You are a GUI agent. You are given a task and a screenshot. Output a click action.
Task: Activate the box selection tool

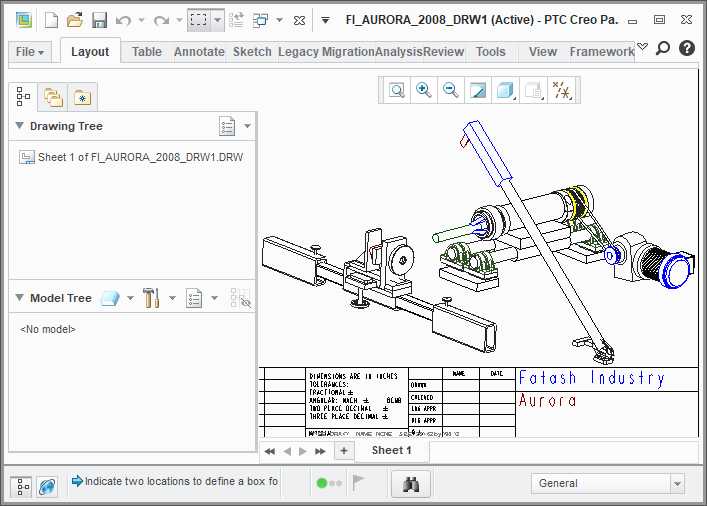click(199, 20)
